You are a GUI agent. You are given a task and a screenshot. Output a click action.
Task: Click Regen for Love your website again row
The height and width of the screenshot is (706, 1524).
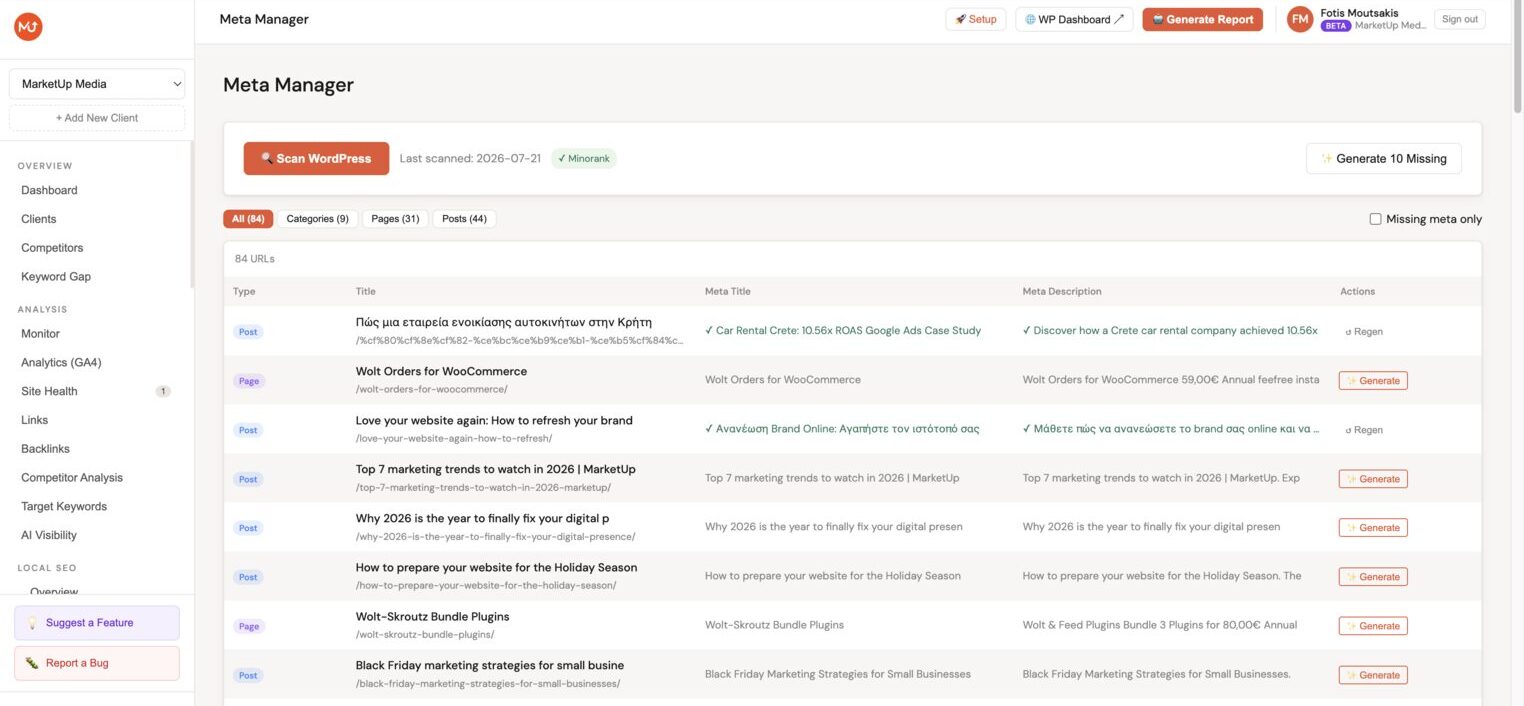pos(1364,430)
